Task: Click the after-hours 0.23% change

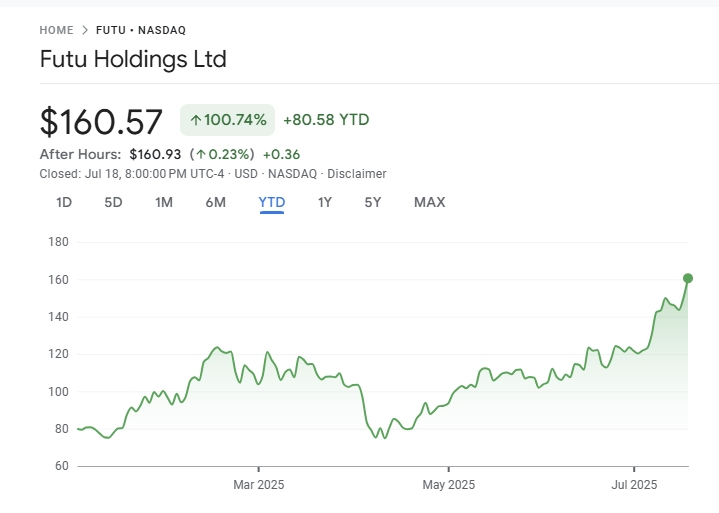Action: click(x=222, y=154)
